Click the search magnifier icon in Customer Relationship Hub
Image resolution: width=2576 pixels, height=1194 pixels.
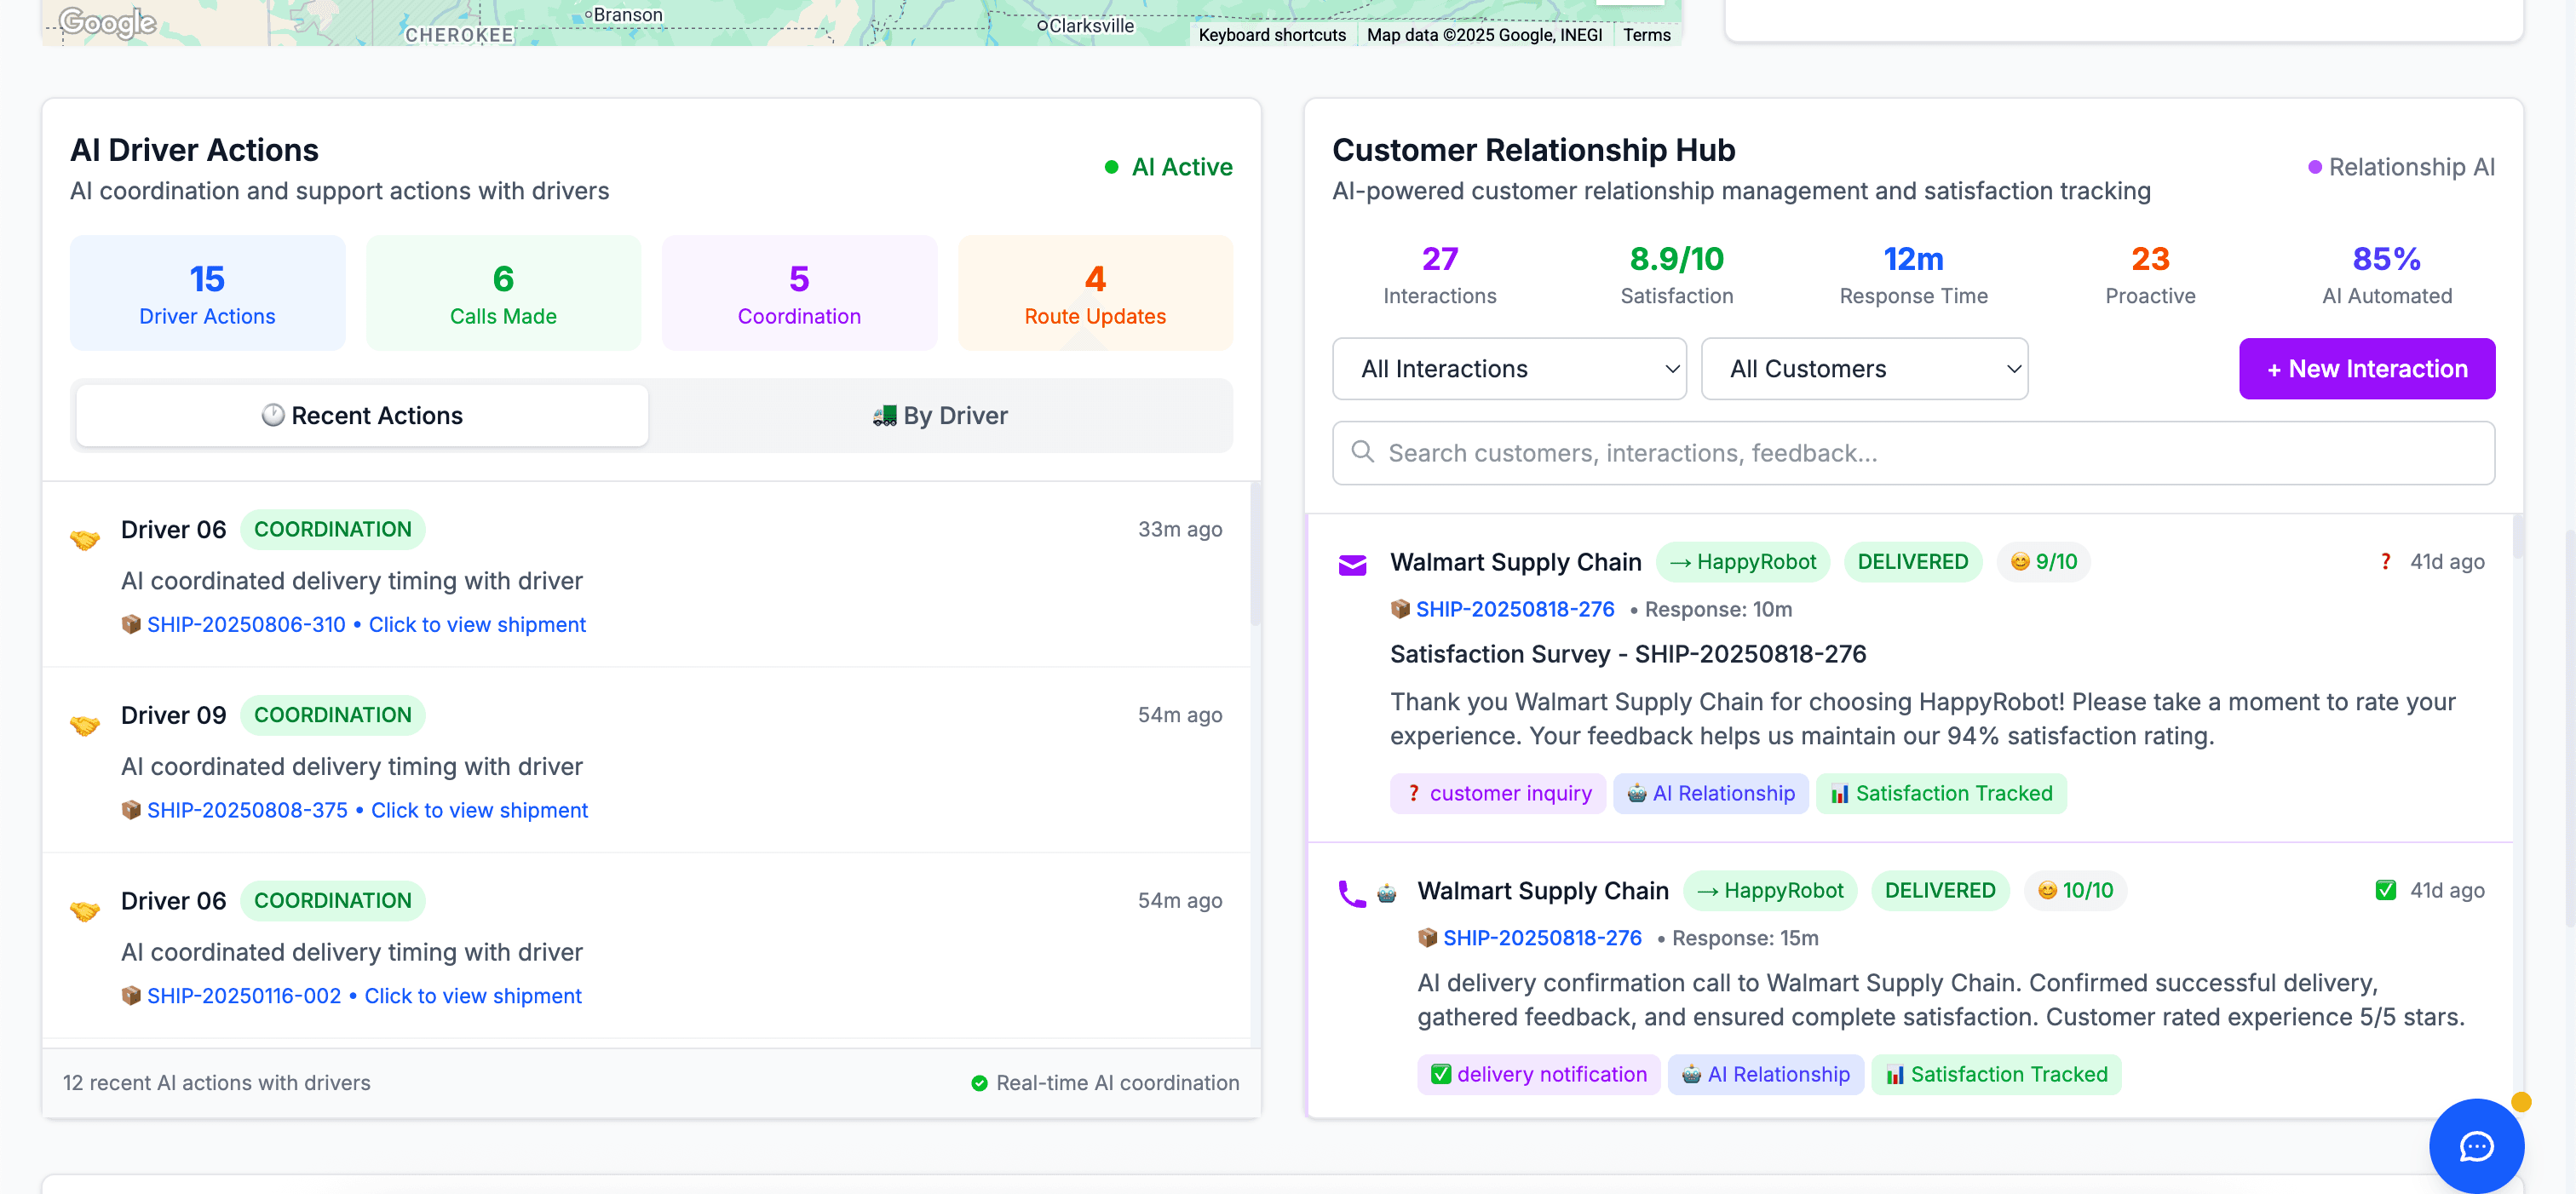click(1362, 452)
